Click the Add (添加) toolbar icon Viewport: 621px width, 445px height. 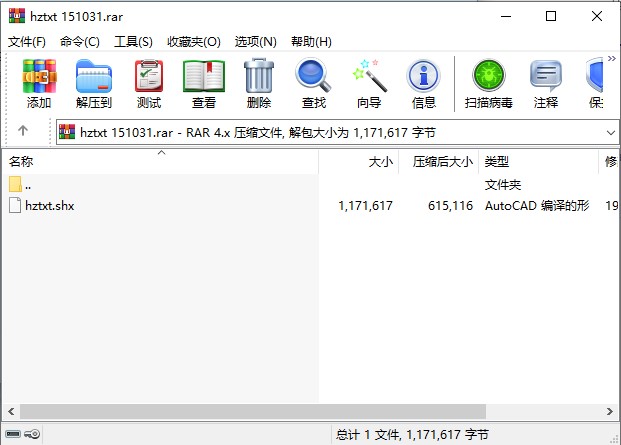pyautogui.click(x=39, y=84)
